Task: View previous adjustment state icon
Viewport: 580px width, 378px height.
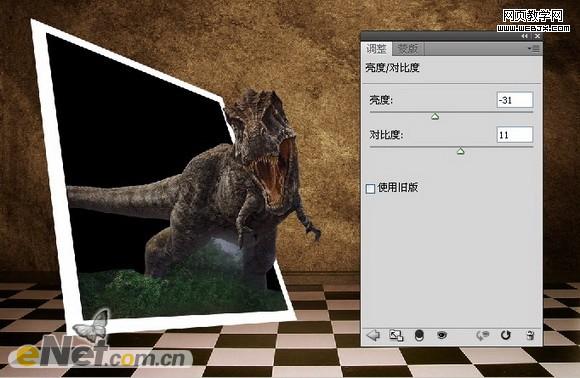Action: pos(482,335)
